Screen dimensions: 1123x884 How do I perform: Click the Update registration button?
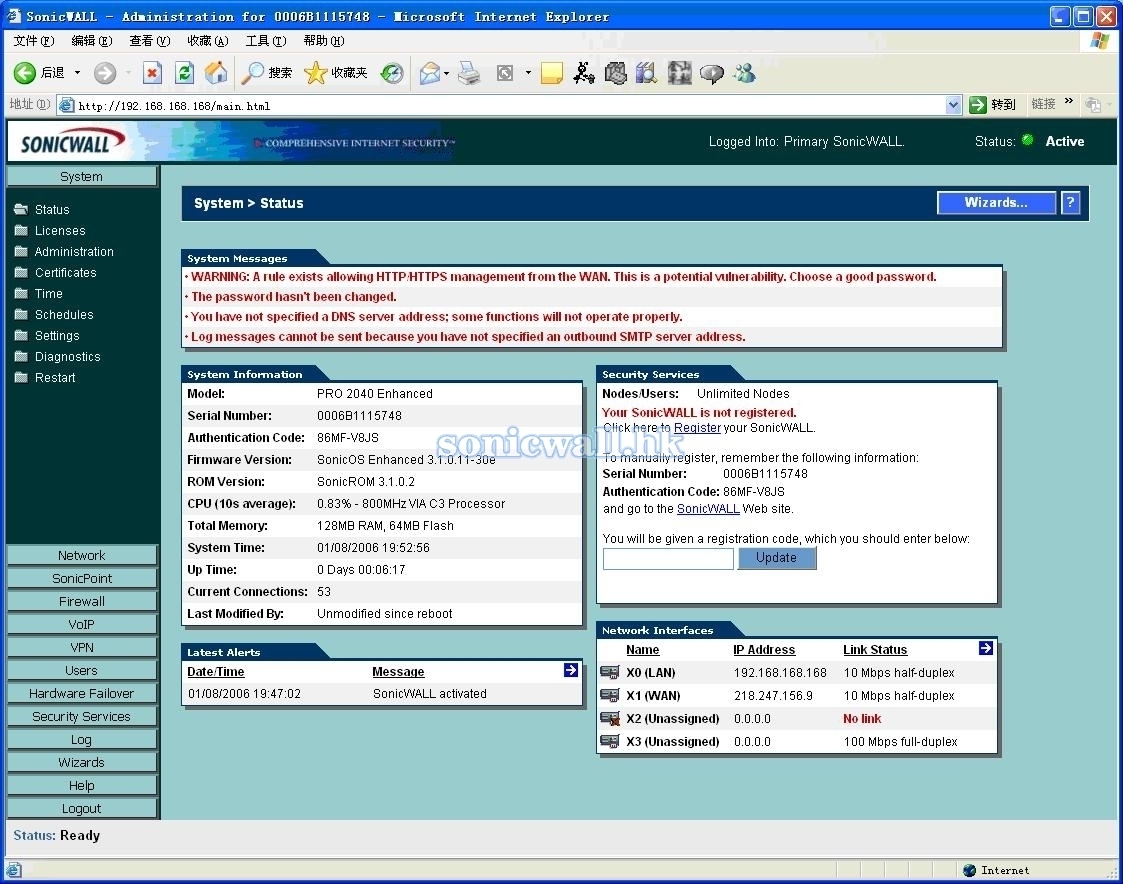coord(776,557)
